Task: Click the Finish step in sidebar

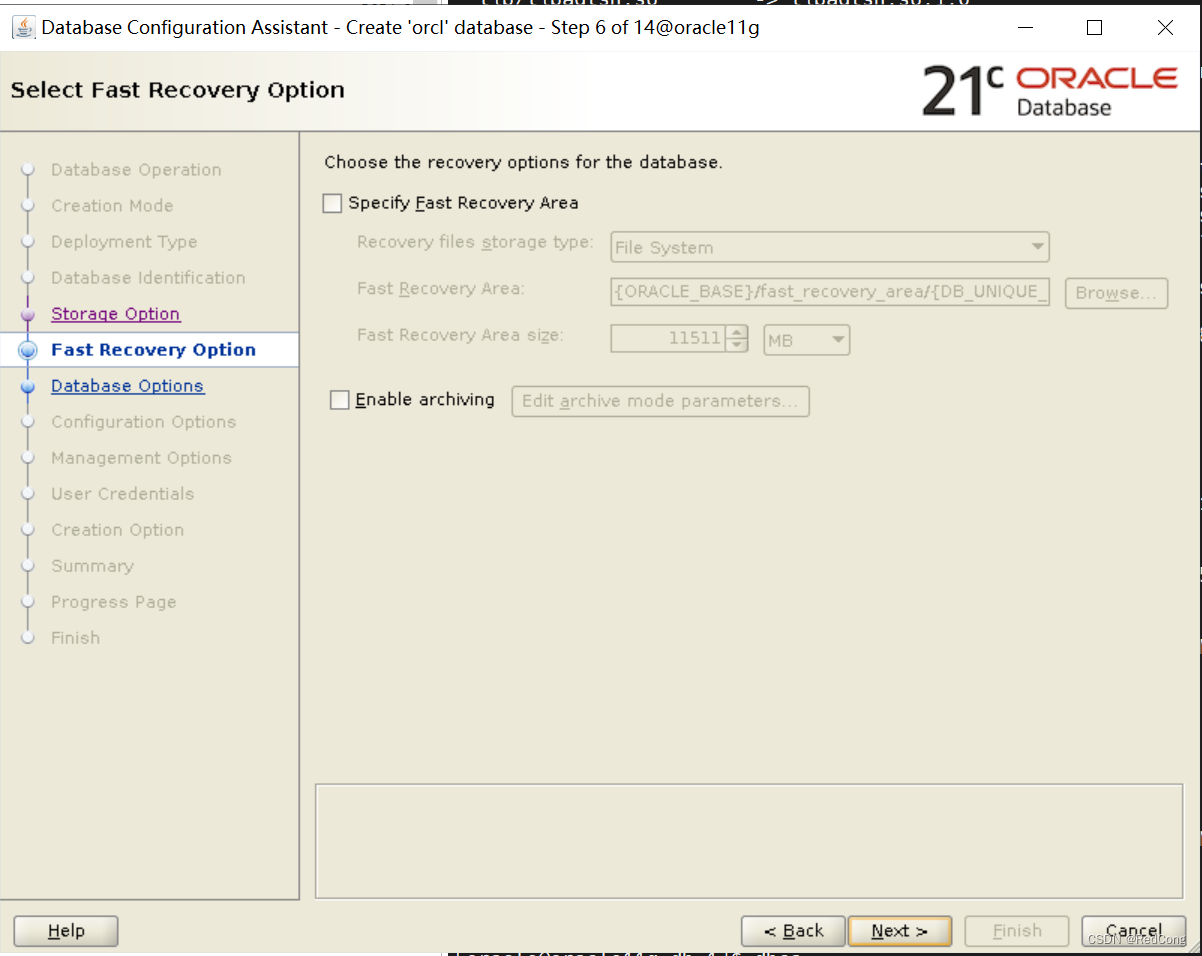Action: click(76, 638)
